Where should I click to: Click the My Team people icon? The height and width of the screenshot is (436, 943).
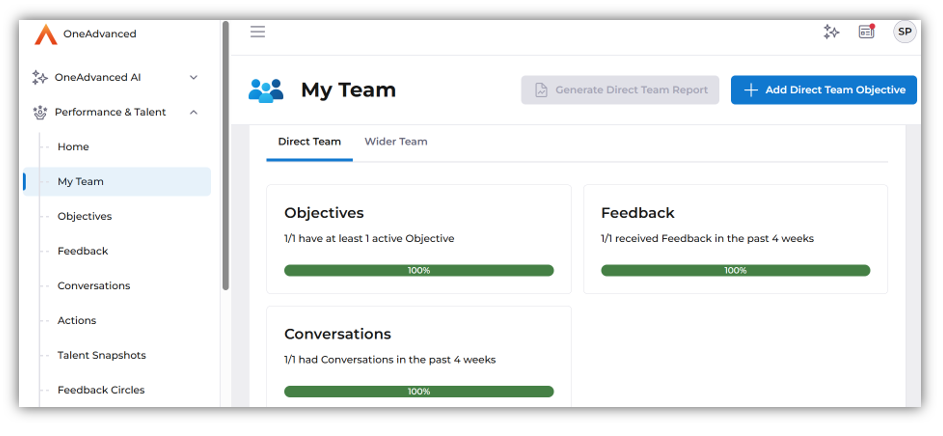point(266,90)
